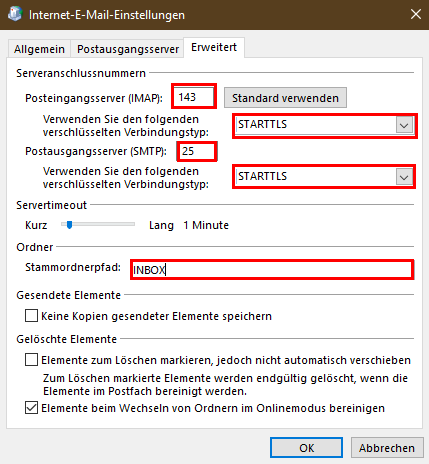Select the IMAP STARTTLS combo box
This screenshot has height=464, width=429.
[324, 125]
